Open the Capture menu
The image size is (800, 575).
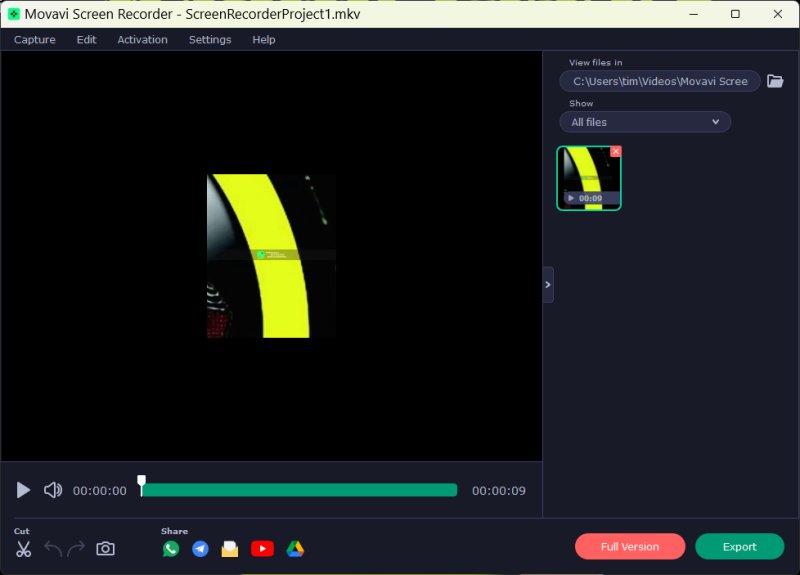click(x=34, y=40)
